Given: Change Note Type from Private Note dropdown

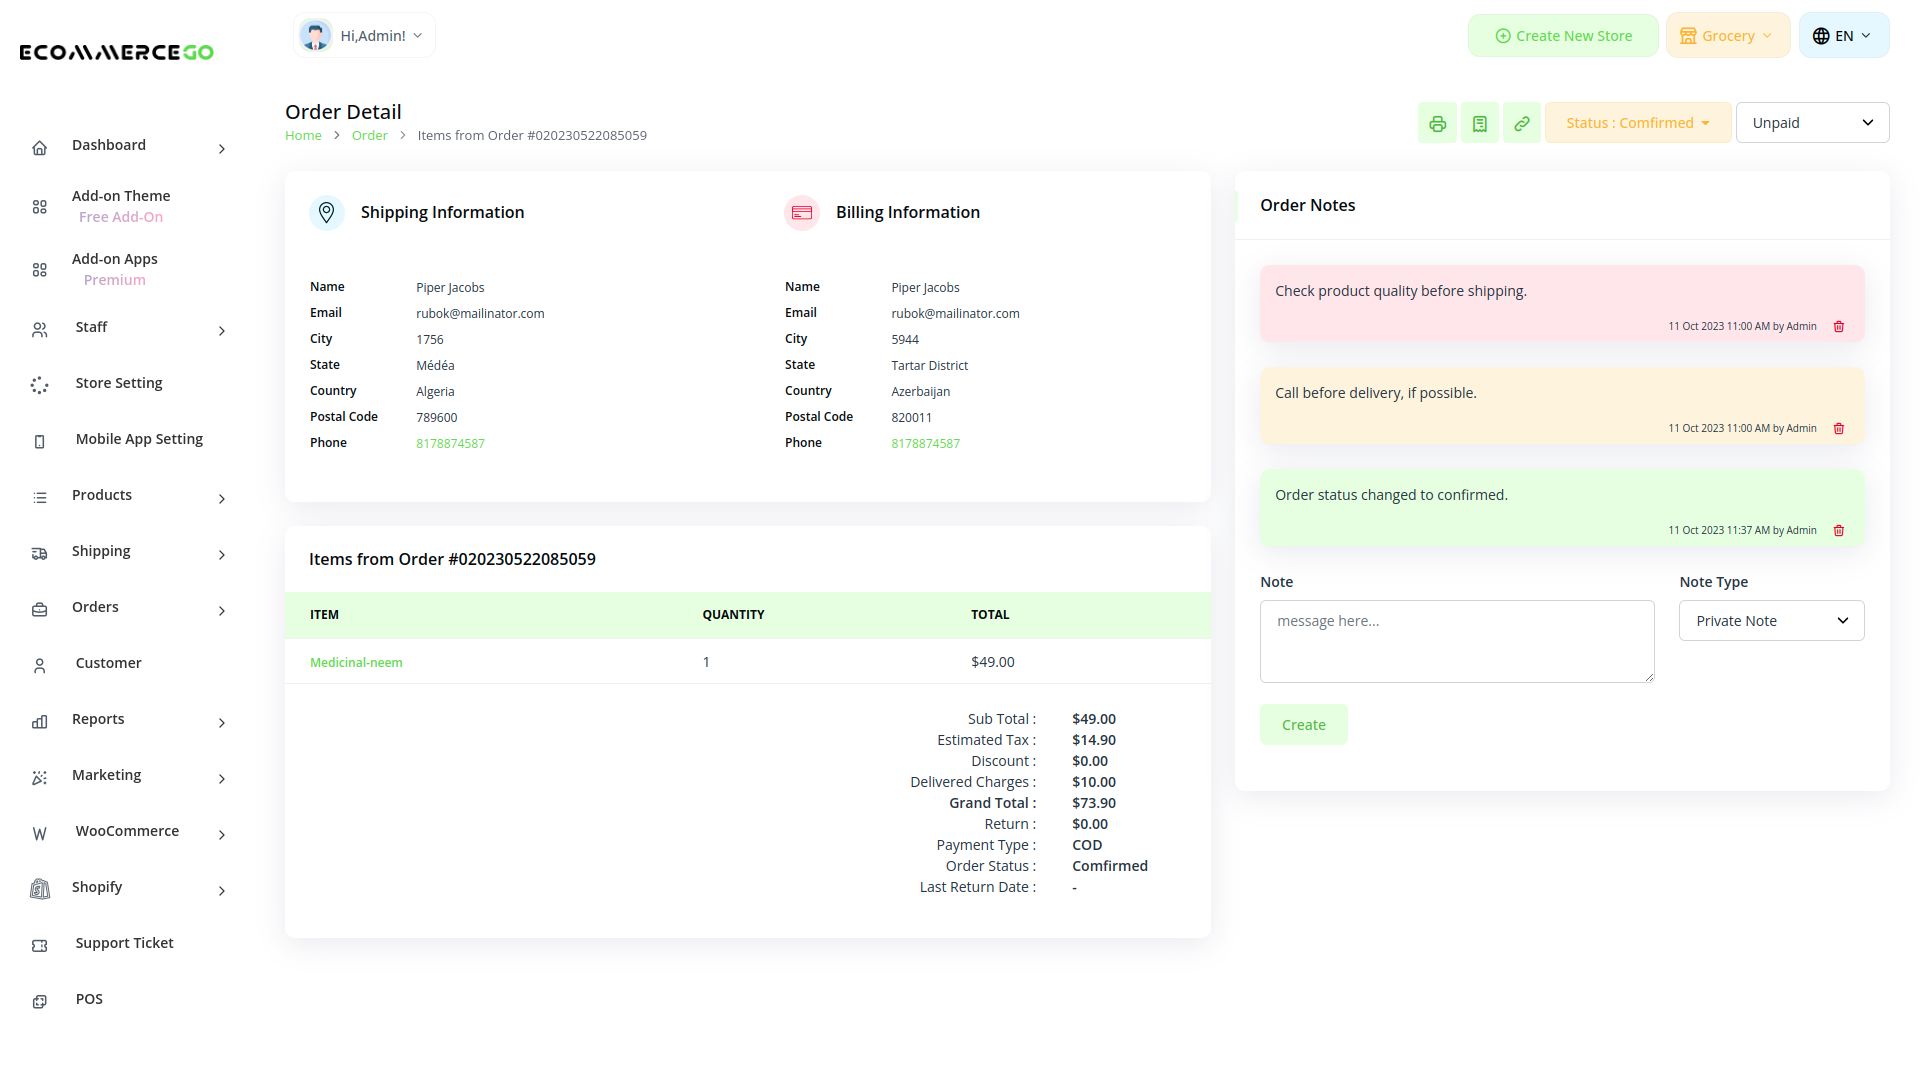Looking at the screenshot, I should [1771, 620].
